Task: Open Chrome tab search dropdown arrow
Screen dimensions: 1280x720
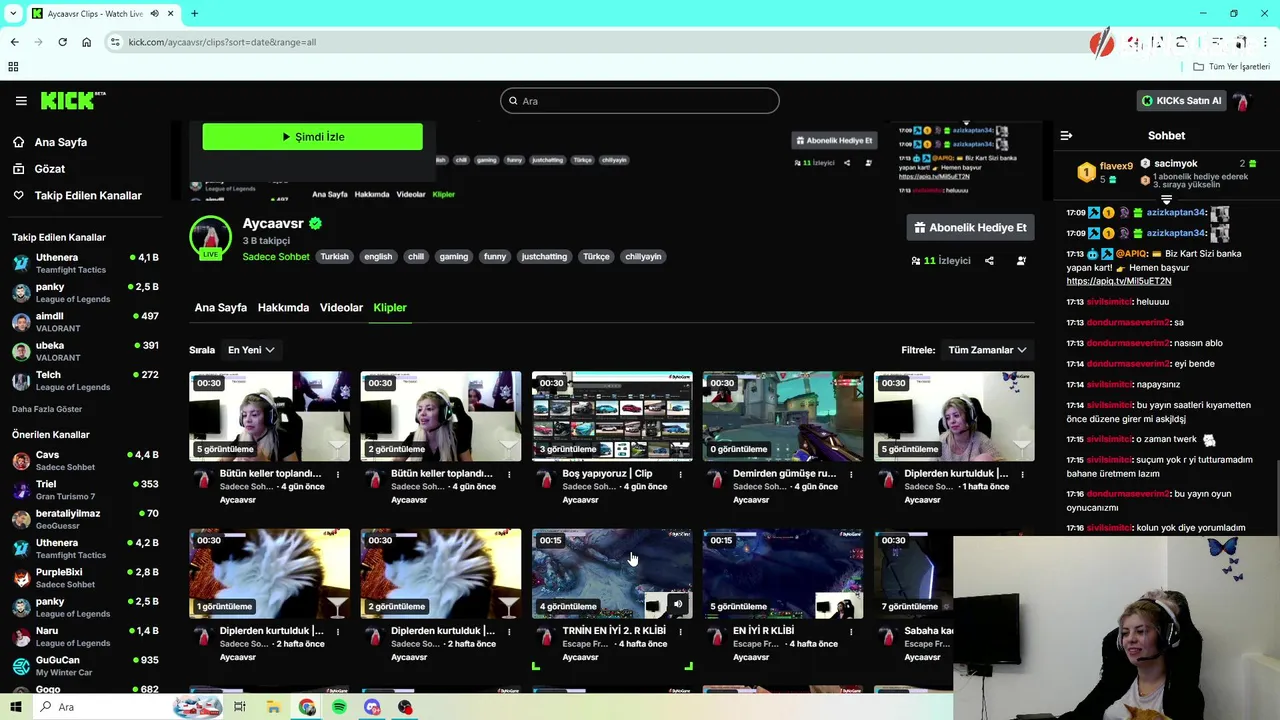Action: (x=14, y=13)
